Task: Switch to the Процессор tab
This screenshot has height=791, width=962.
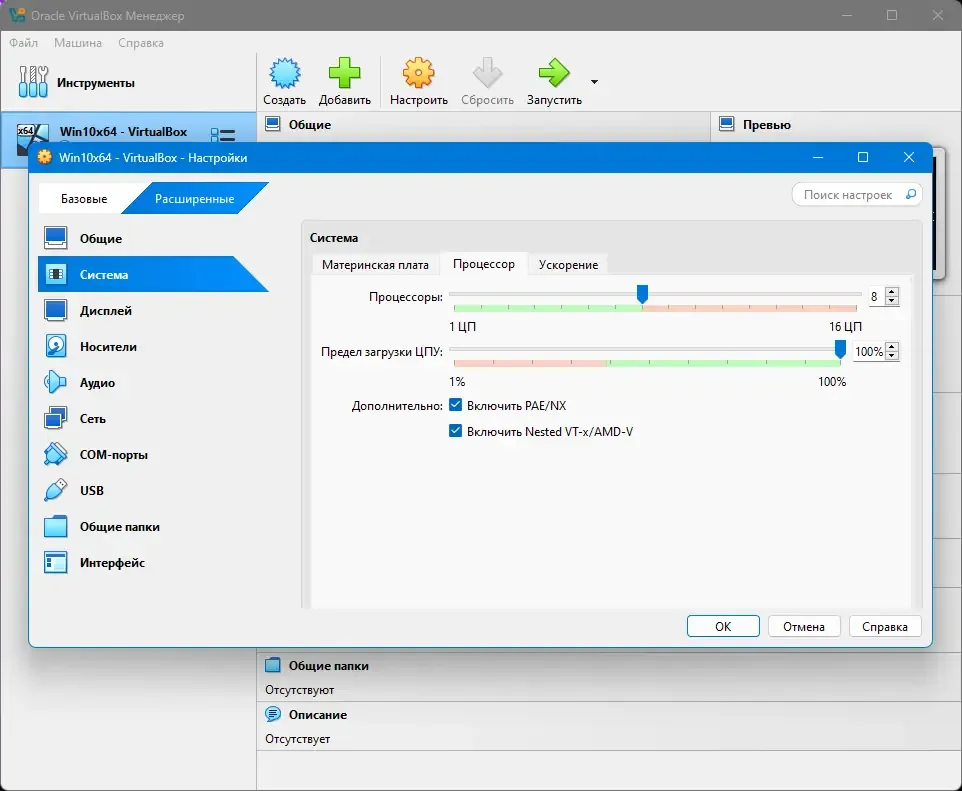Action: (x=483, y=264)
